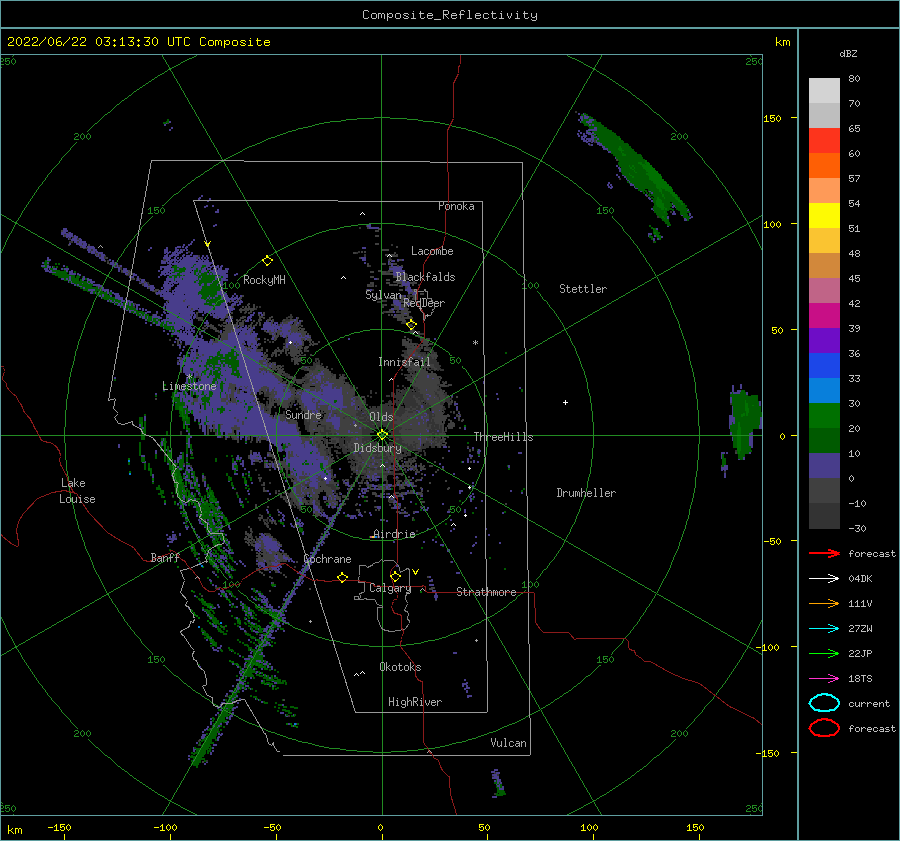Viewport: 900px width, 841px height.
Task: Select green swatch between 30 and 20
Action: pos(824,415)
